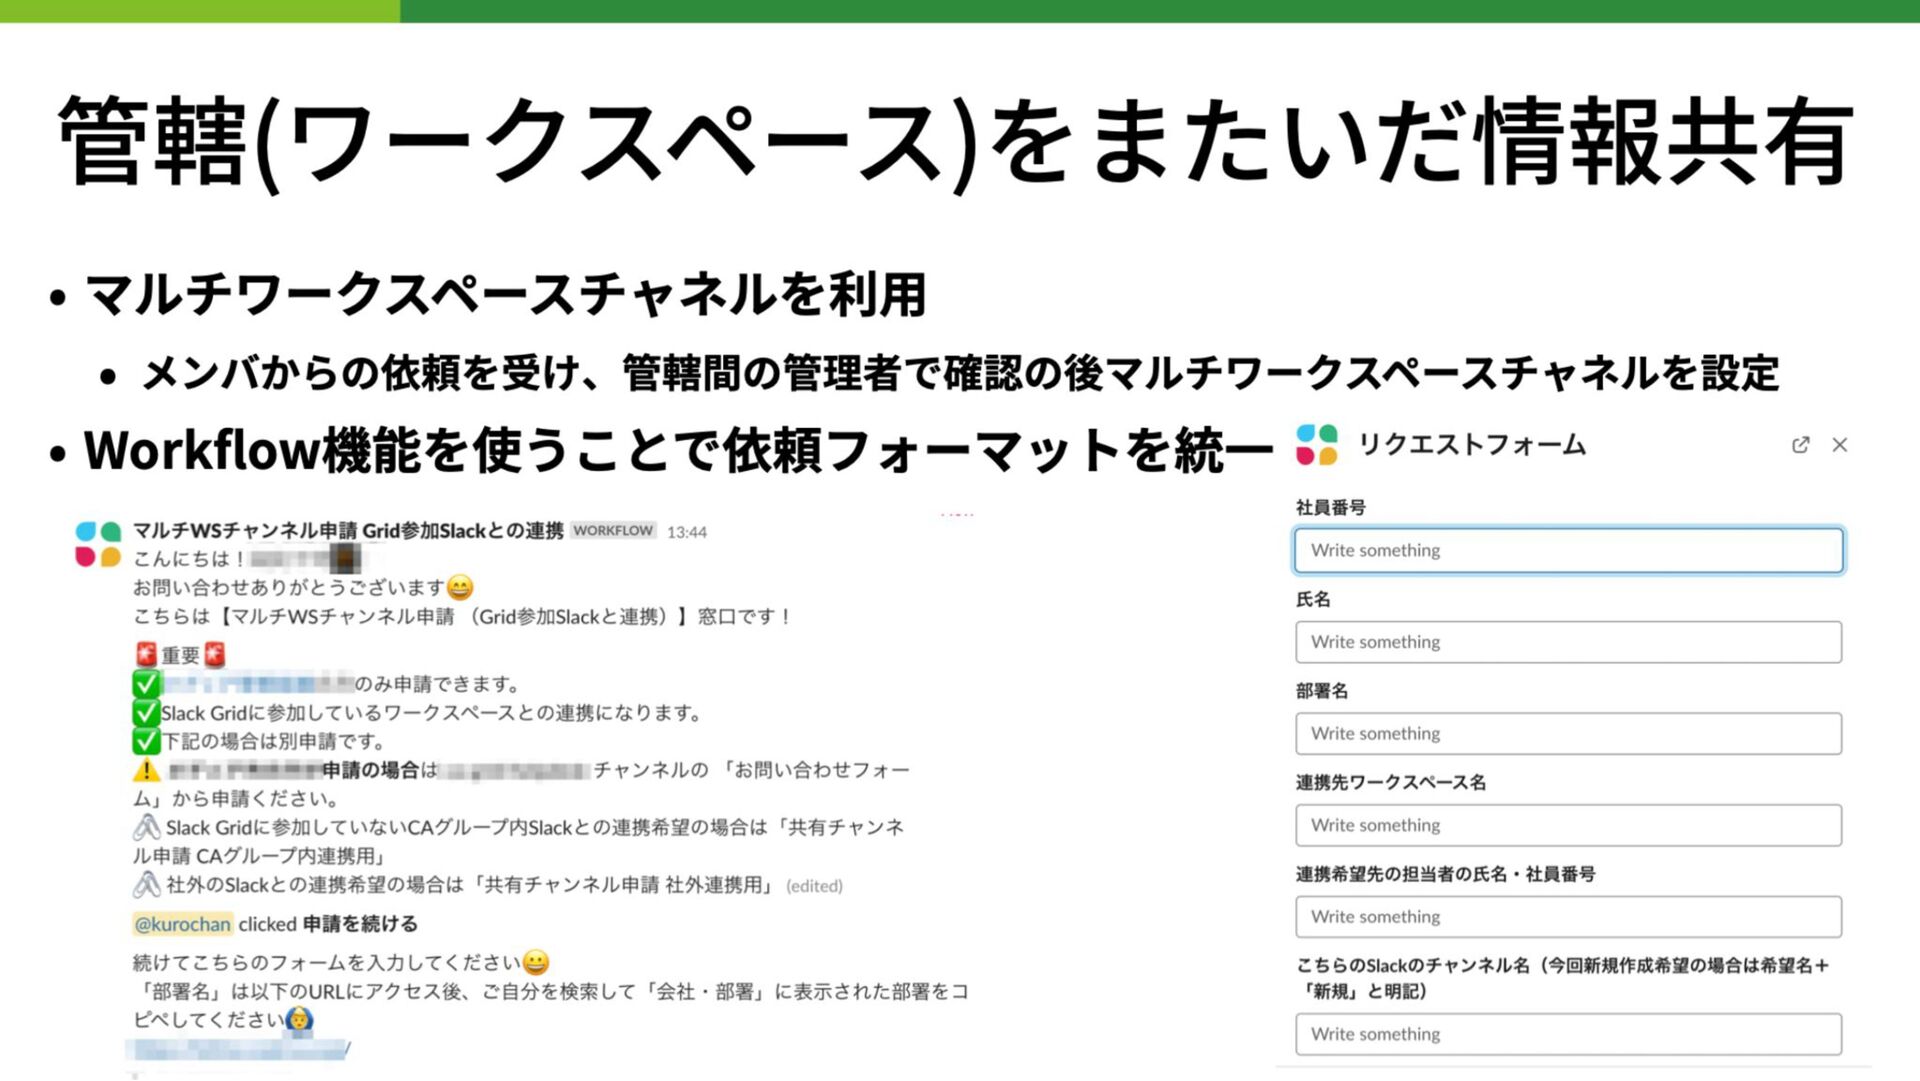Image resolution: width=1920 pixels, height=1081 pixels.
Task: Click the sender name マルチWSチャンネル申請 Grid参加Slackとの連携
Action: [x=348, y=530]
